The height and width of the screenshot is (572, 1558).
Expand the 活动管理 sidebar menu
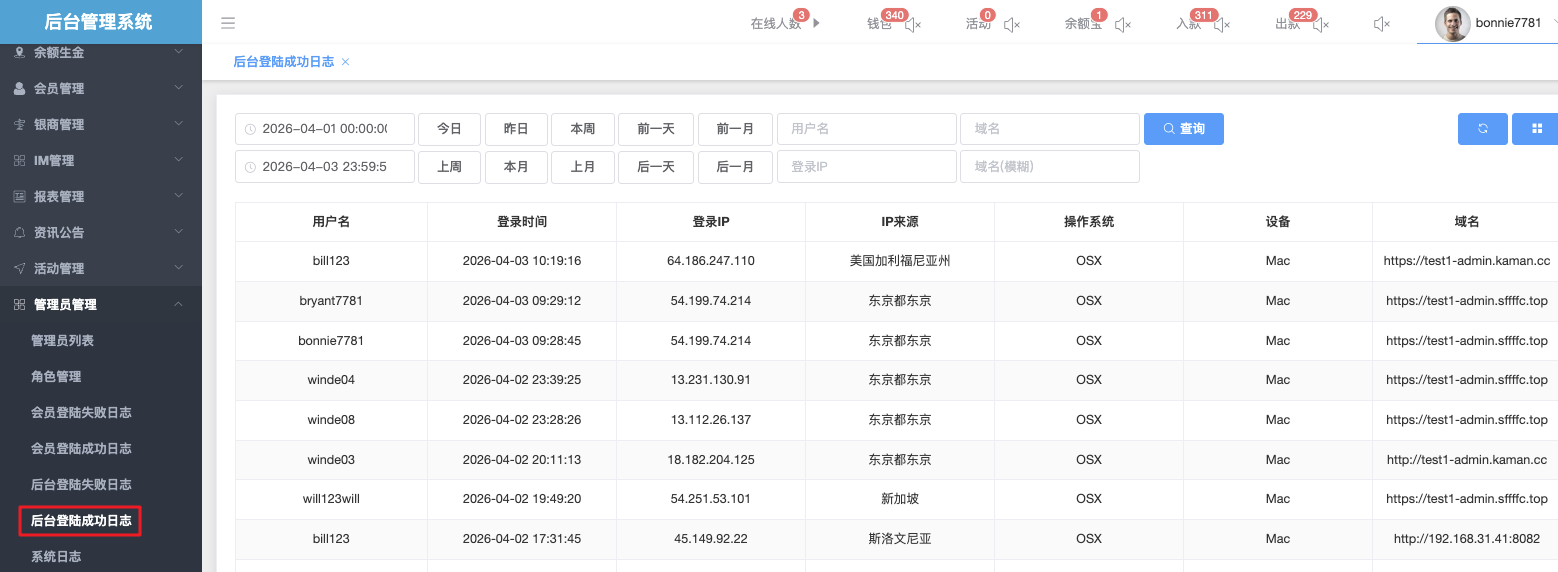pos(100,268)
